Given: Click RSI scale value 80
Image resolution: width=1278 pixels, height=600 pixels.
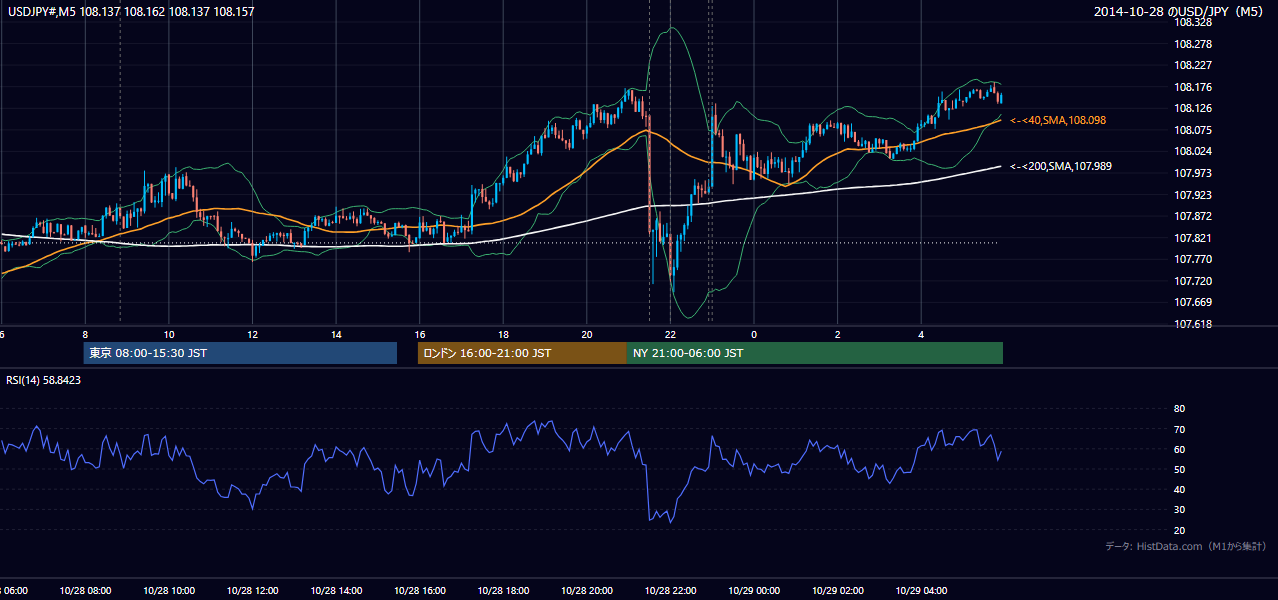Looking at the screenshot, I should pos(1179,409).
